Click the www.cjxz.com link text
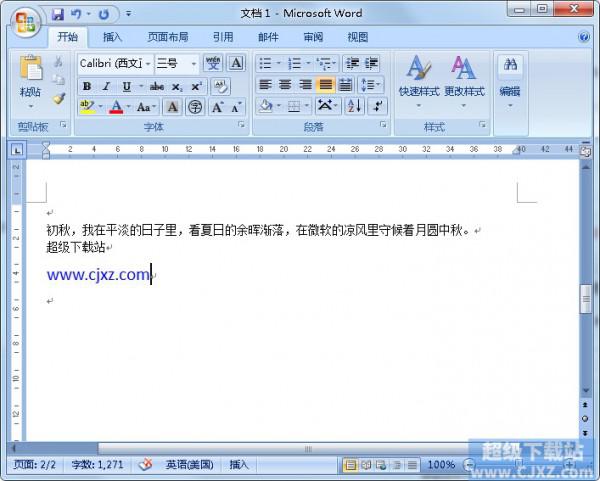The width and height of the screenshot is (600, 481). tap(98, 275)
